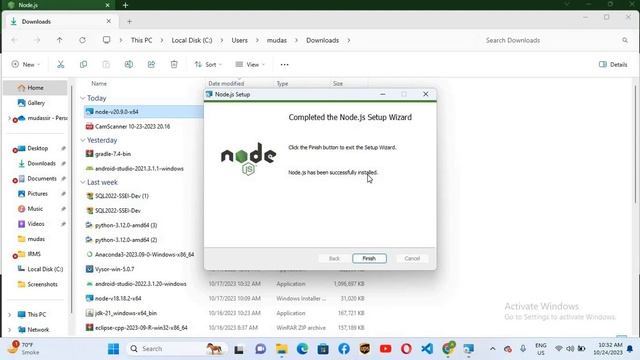This screenshot has width=640, height=360.
Task: Click the Cut icon in Explorer toolbar
Action: click(x=60, y=64)
